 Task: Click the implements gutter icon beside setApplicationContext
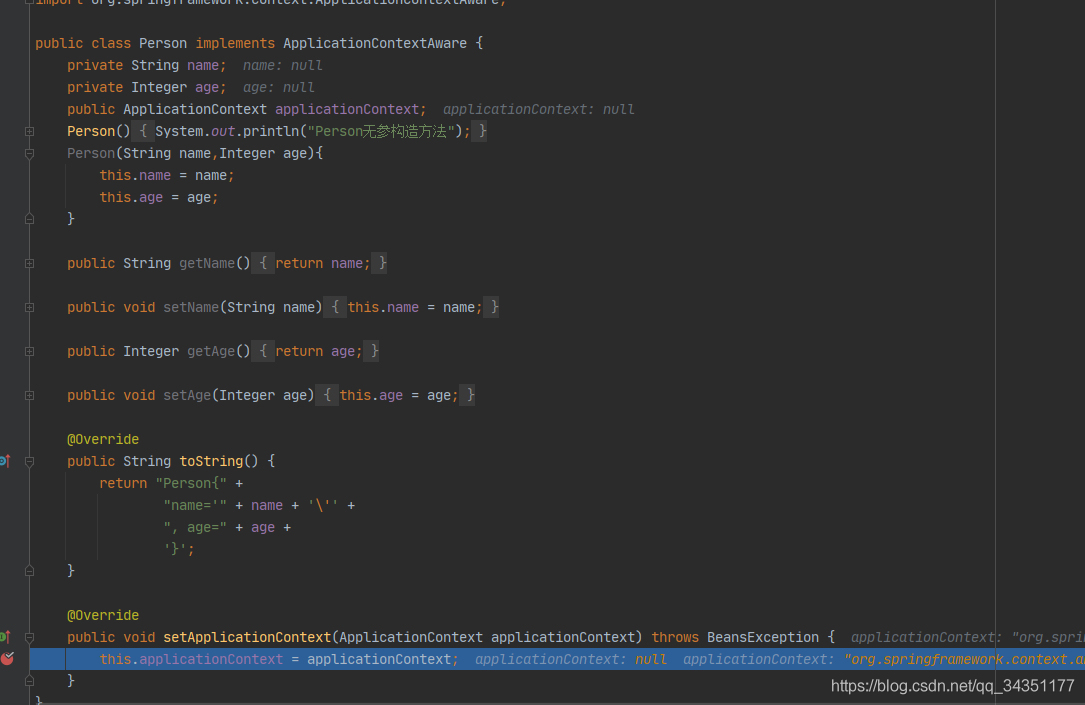click(5, 637)
